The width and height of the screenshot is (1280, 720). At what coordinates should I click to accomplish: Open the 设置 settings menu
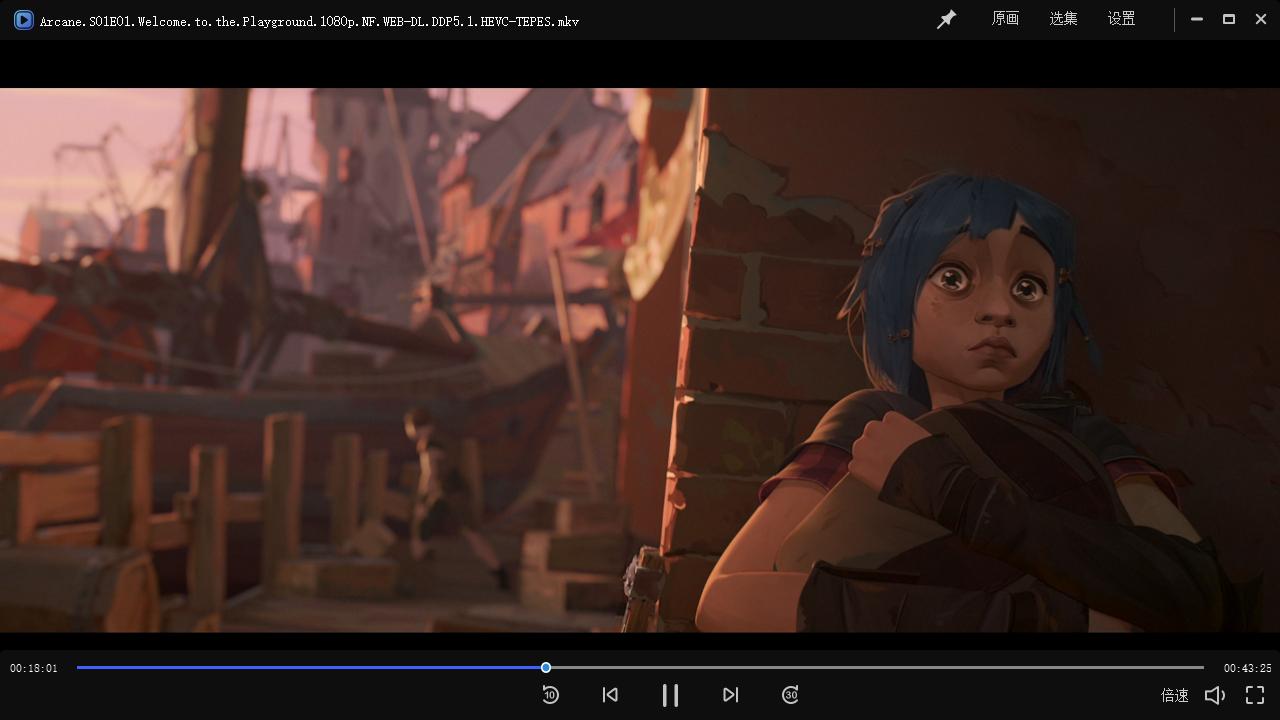click(1121, 19)
